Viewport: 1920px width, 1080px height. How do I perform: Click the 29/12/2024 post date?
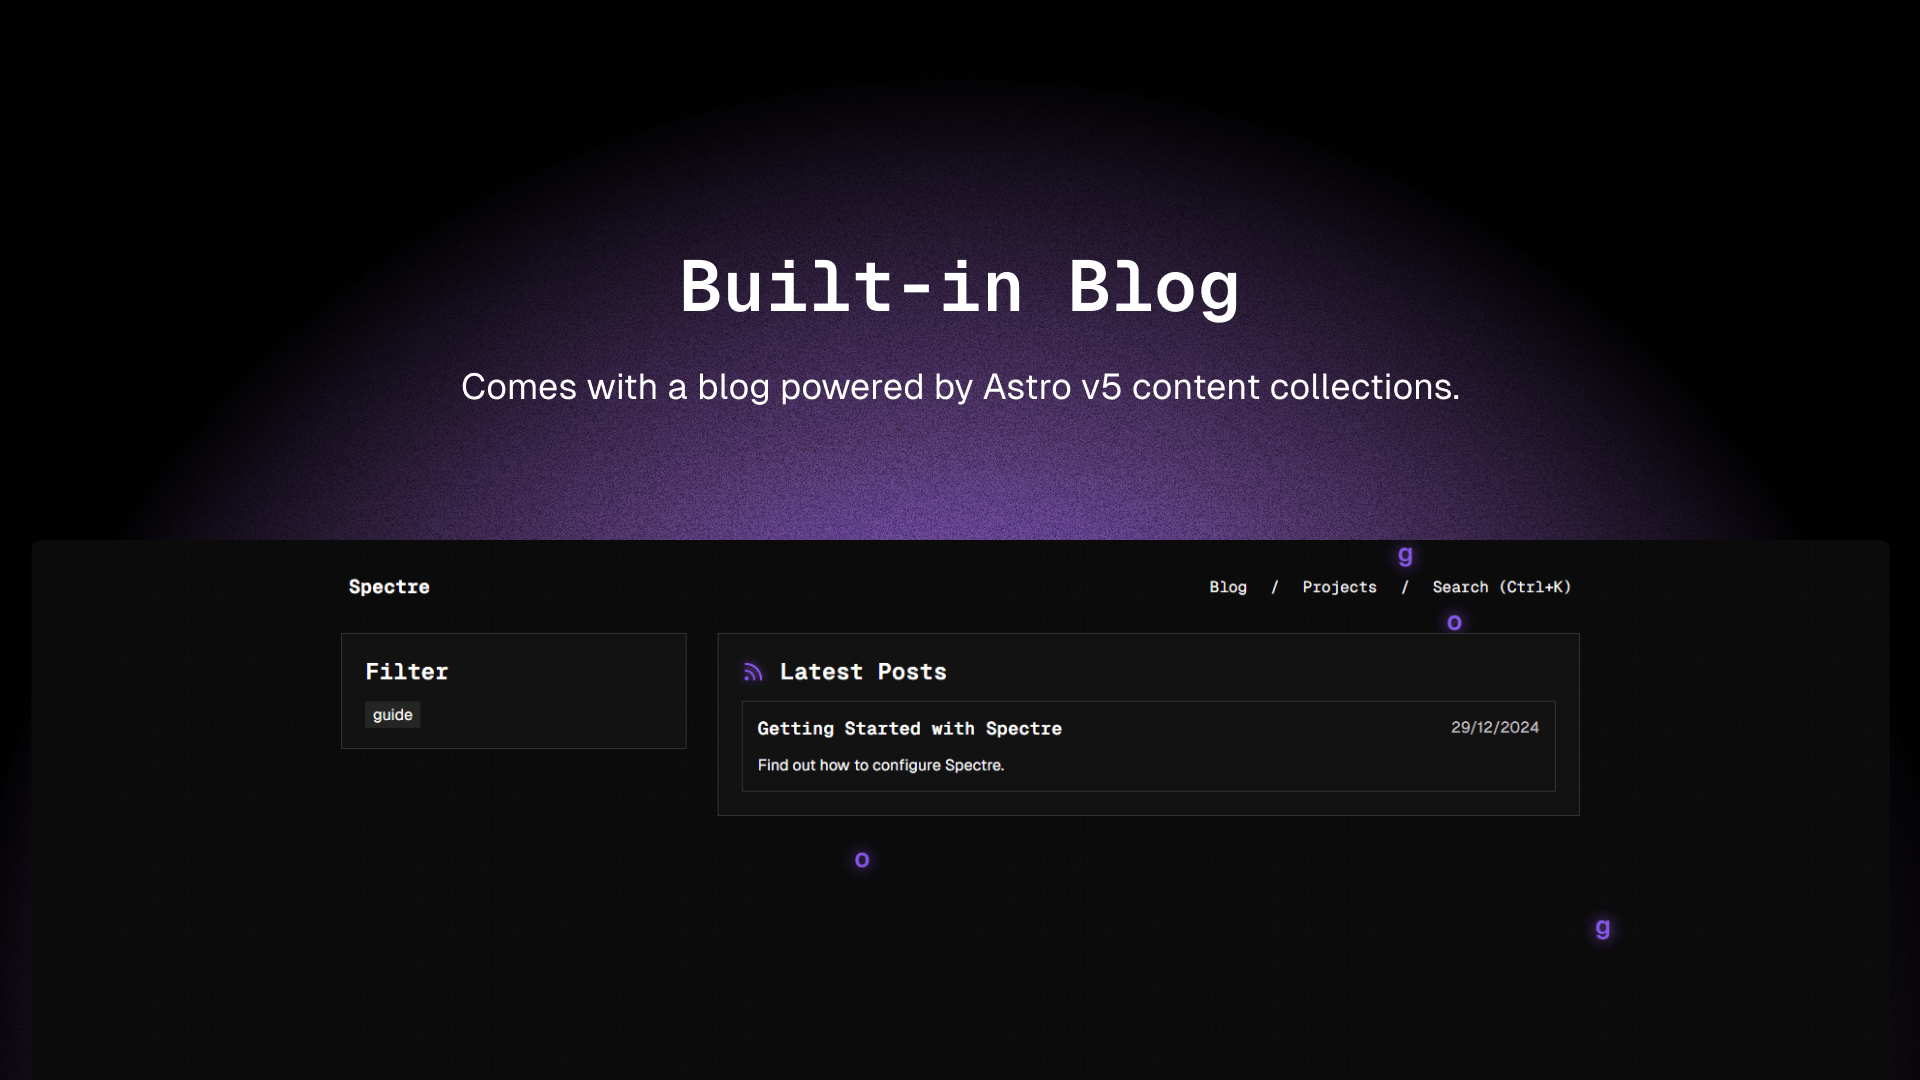click(1495, 728)
